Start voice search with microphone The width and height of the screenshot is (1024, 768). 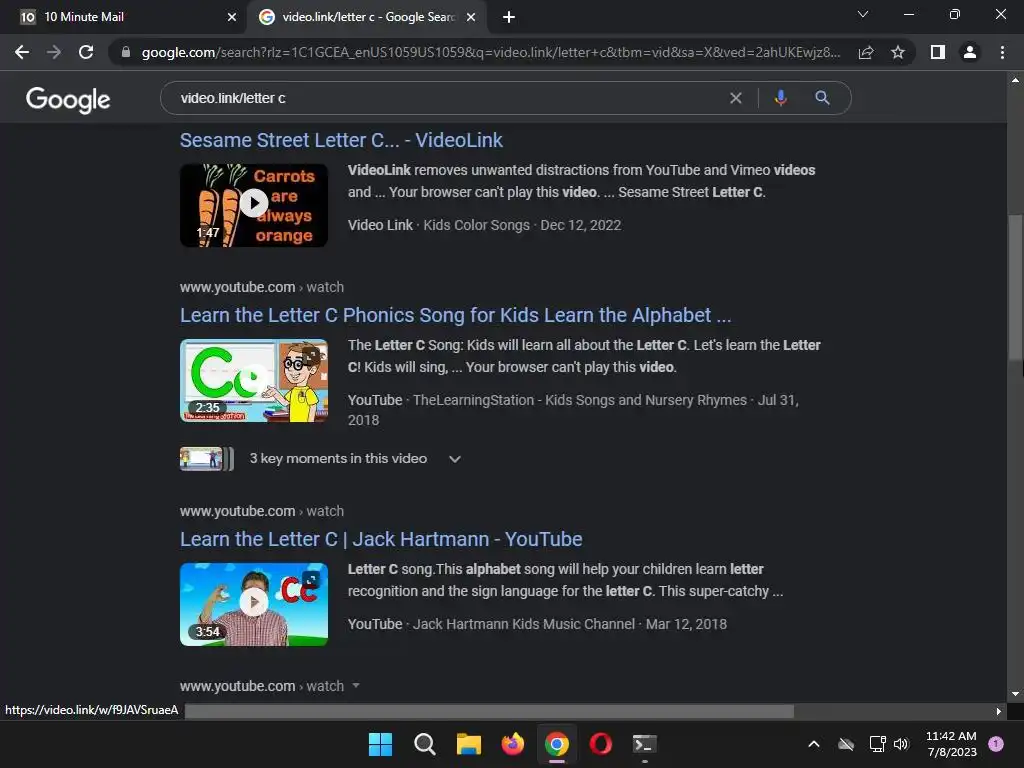tap(780, 98)
